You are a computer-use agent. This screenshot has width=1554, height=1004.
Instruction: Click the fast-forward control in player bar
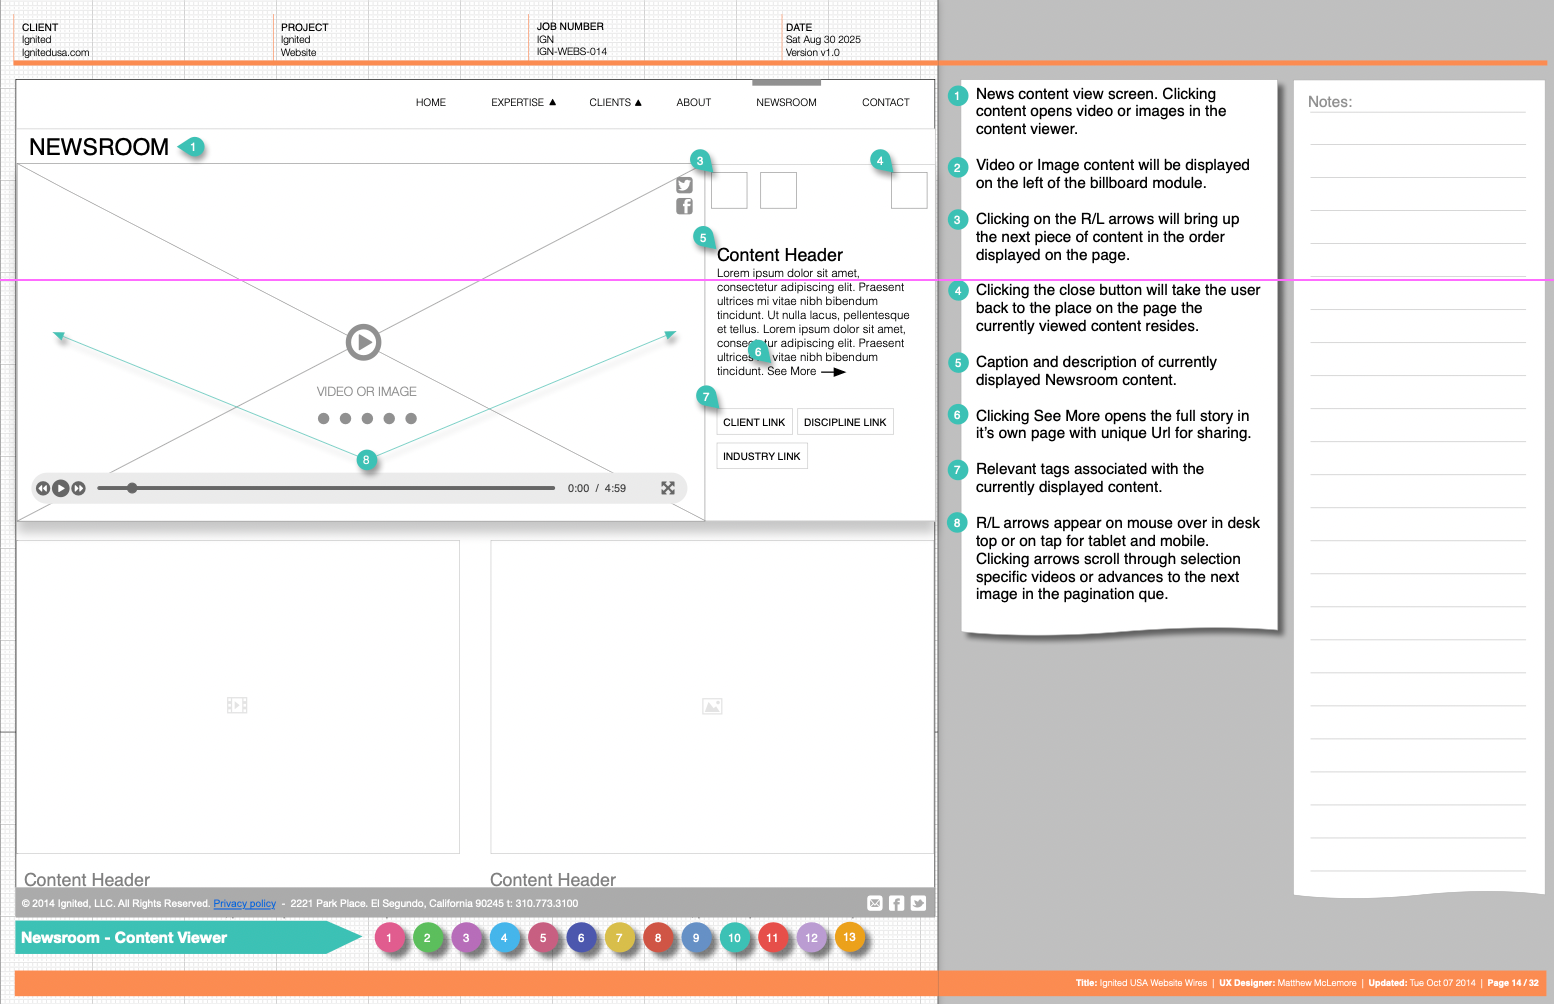[79, 488]
